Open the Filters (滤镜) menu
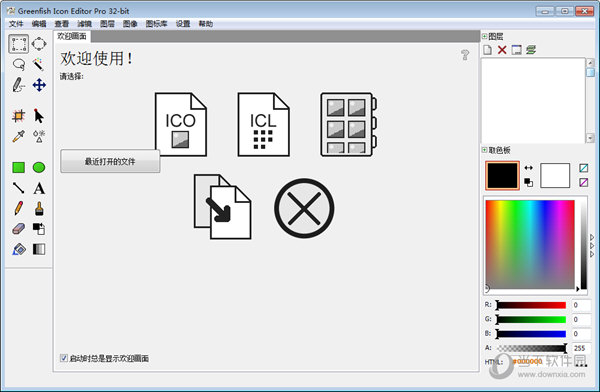Viewport: 600px width, 392px height. (x=84, y=24)
